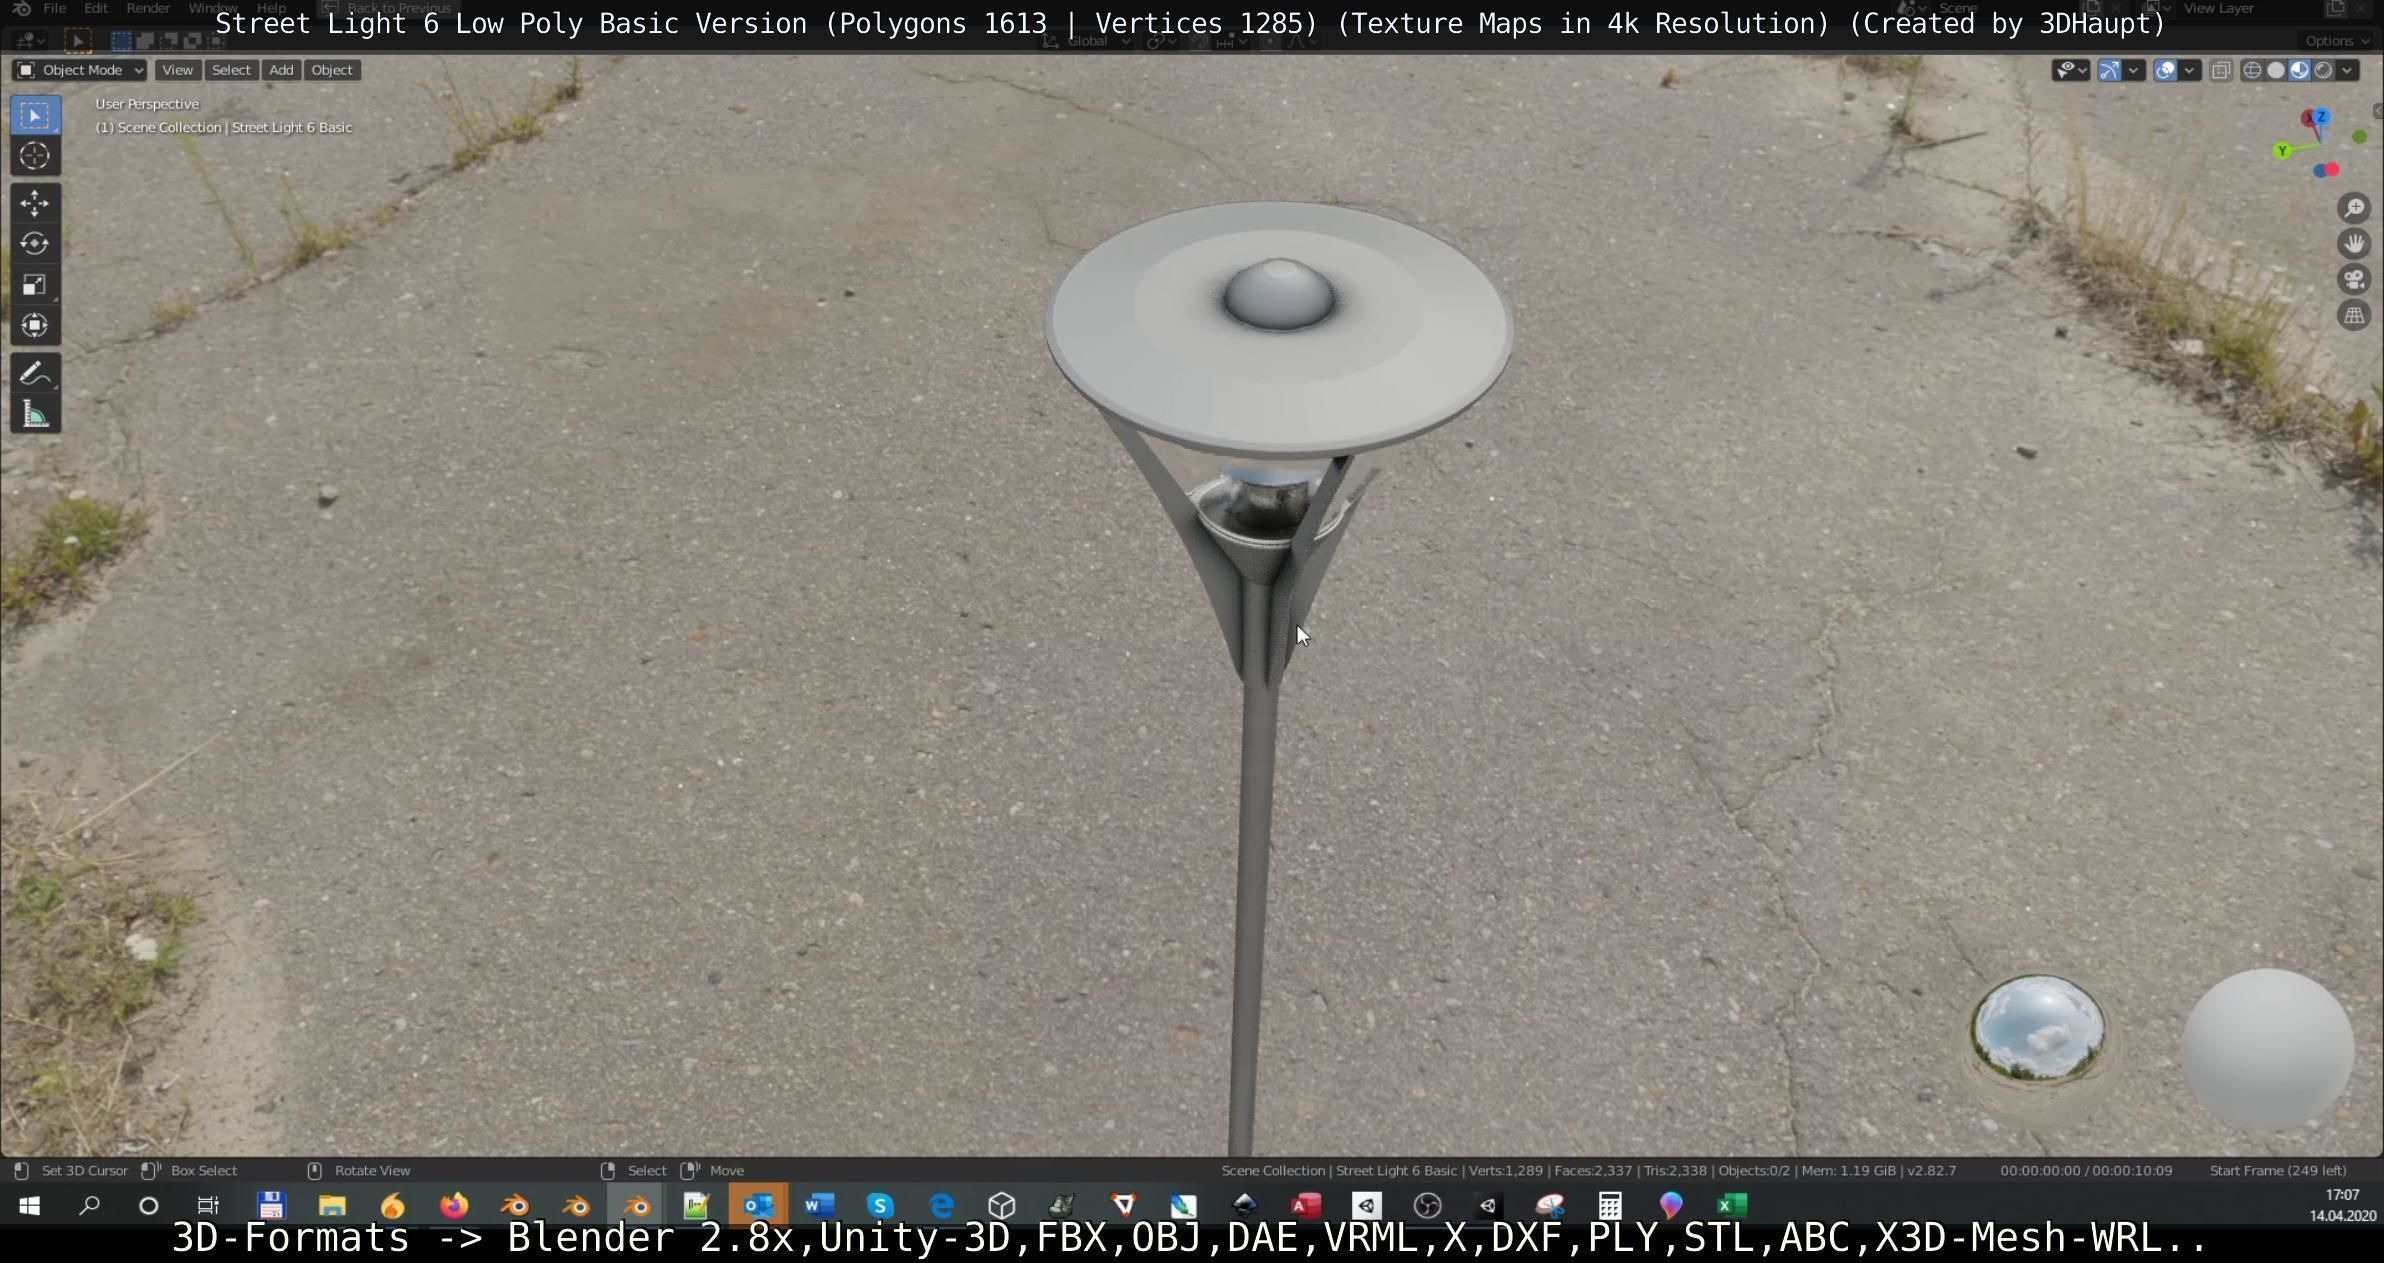Screen dimensions: 2384x1263
Task: Open Skype from the taskbar
Action: click(x=880, y=1205)
